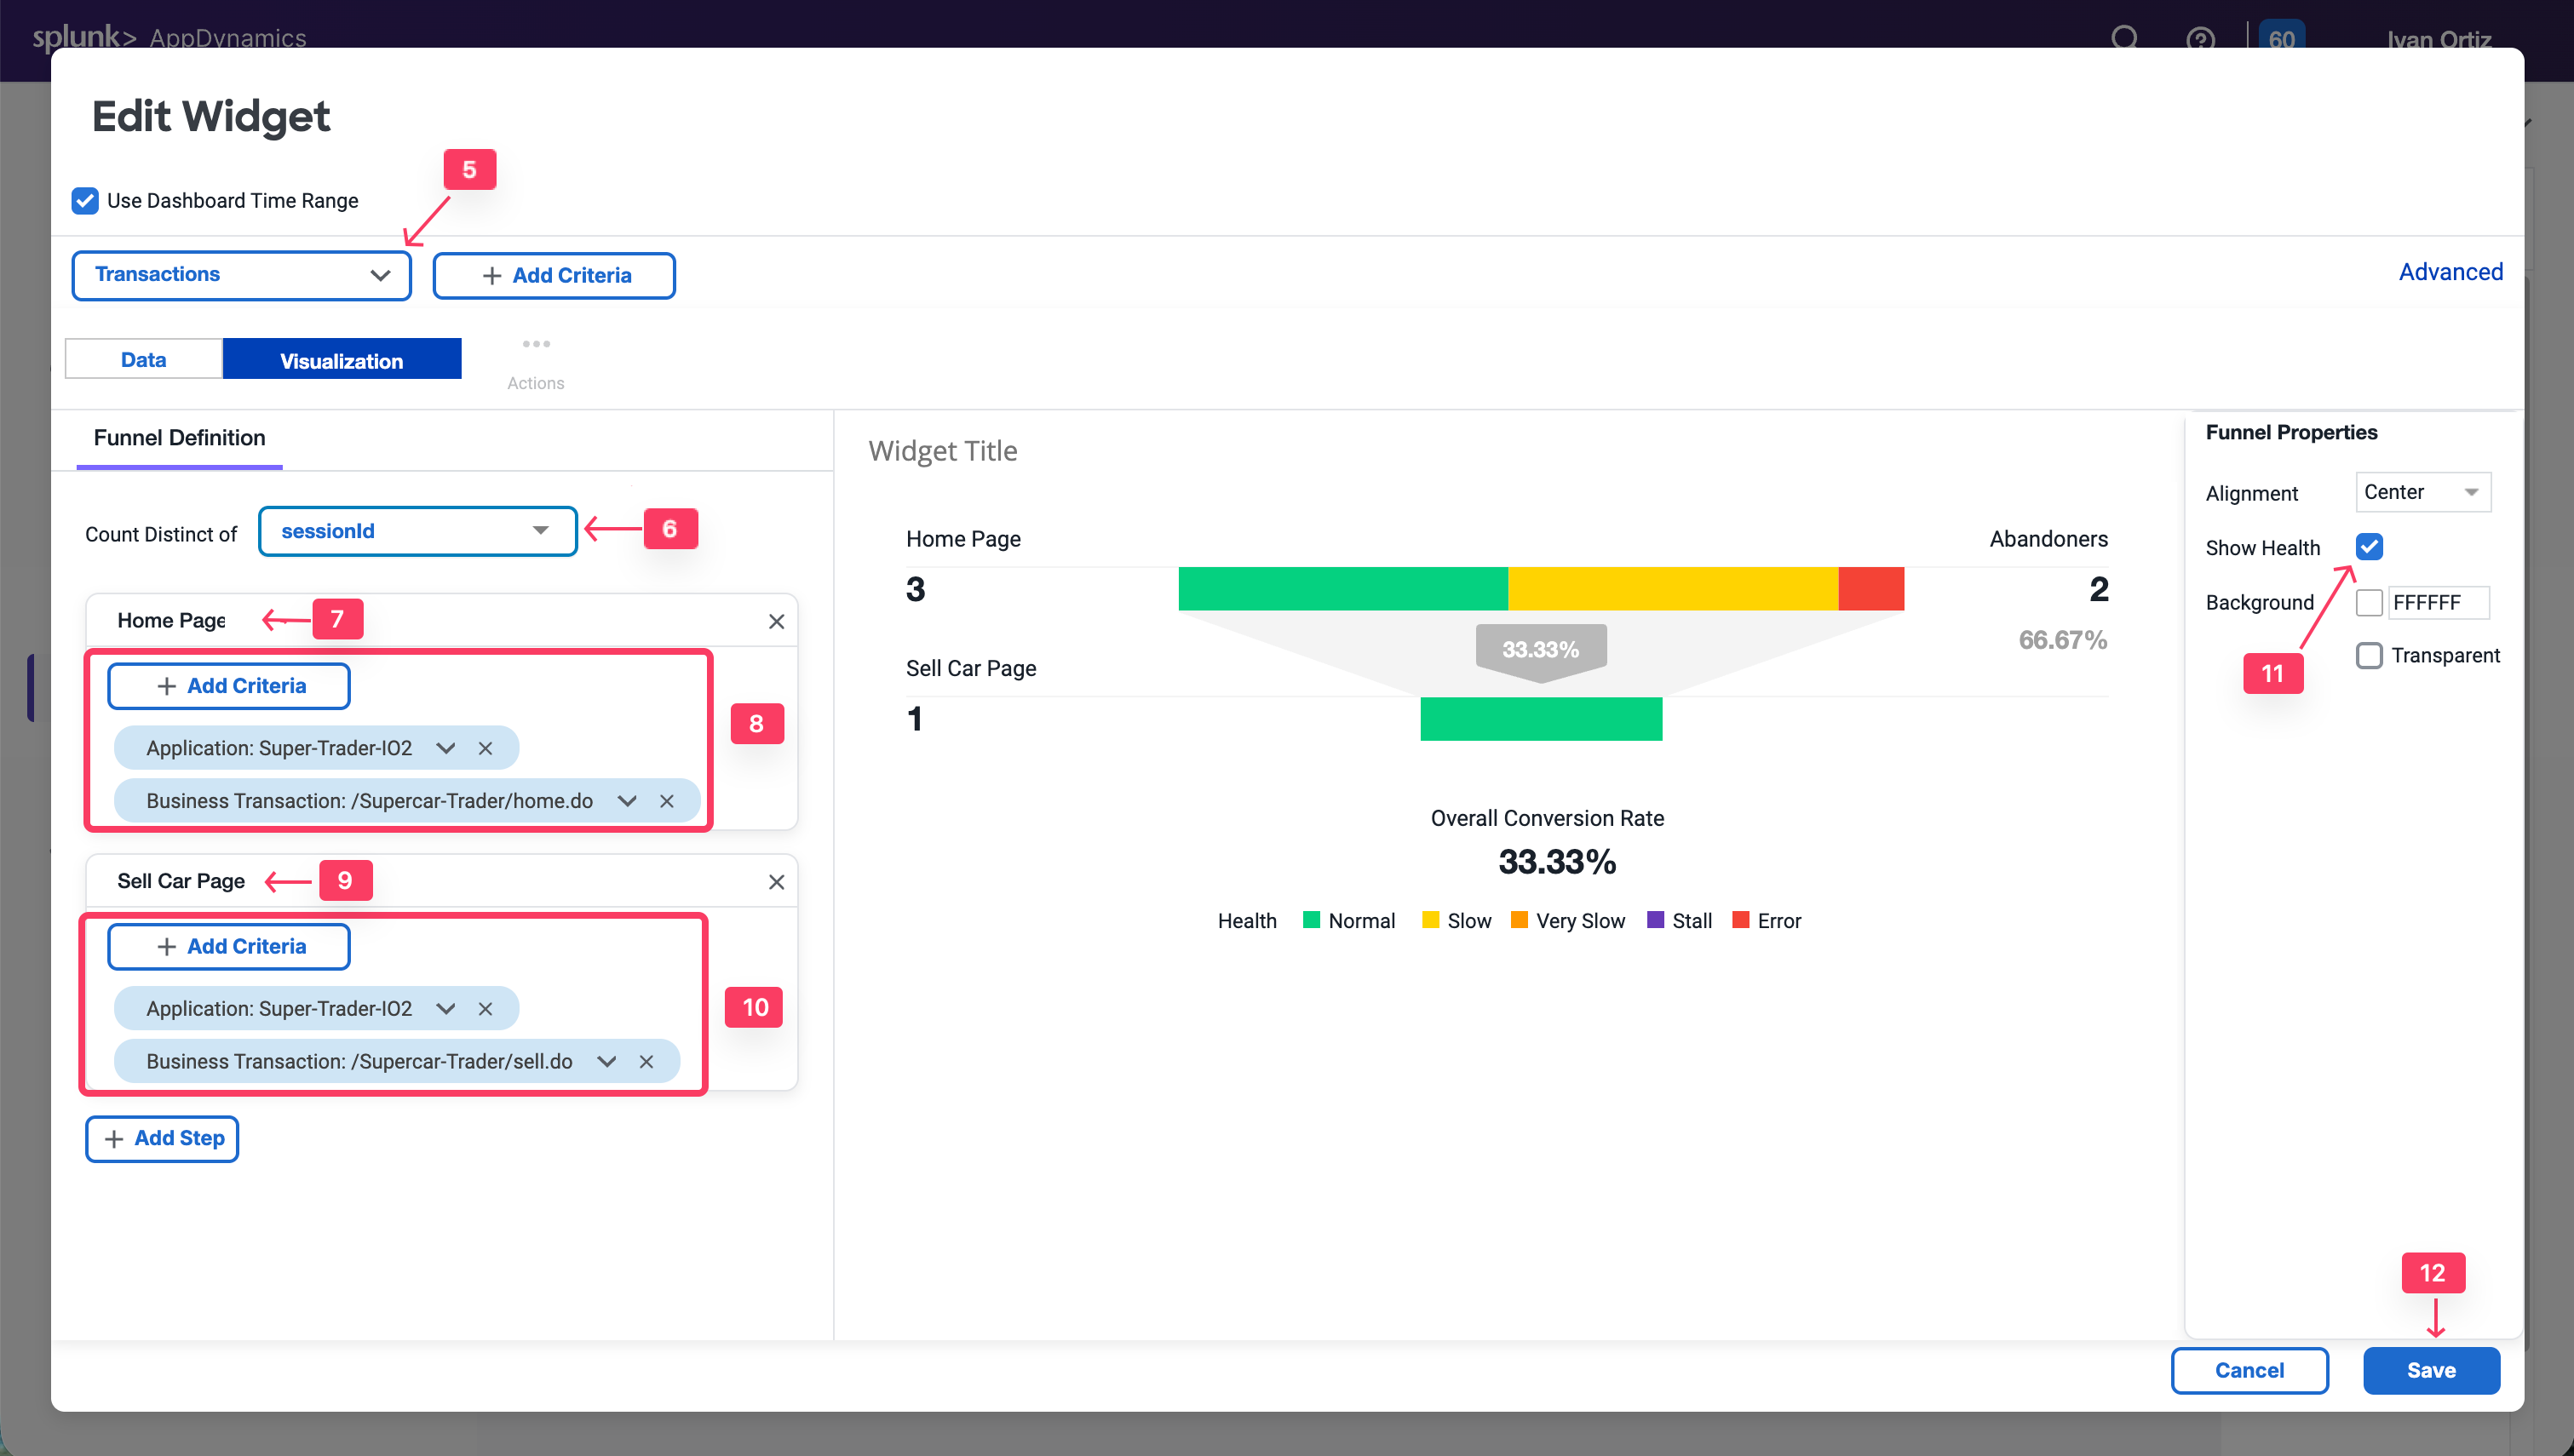Open the help icon in top navigation
This screenshot has height=1456, width=2574.
(x=2200, y=39)
